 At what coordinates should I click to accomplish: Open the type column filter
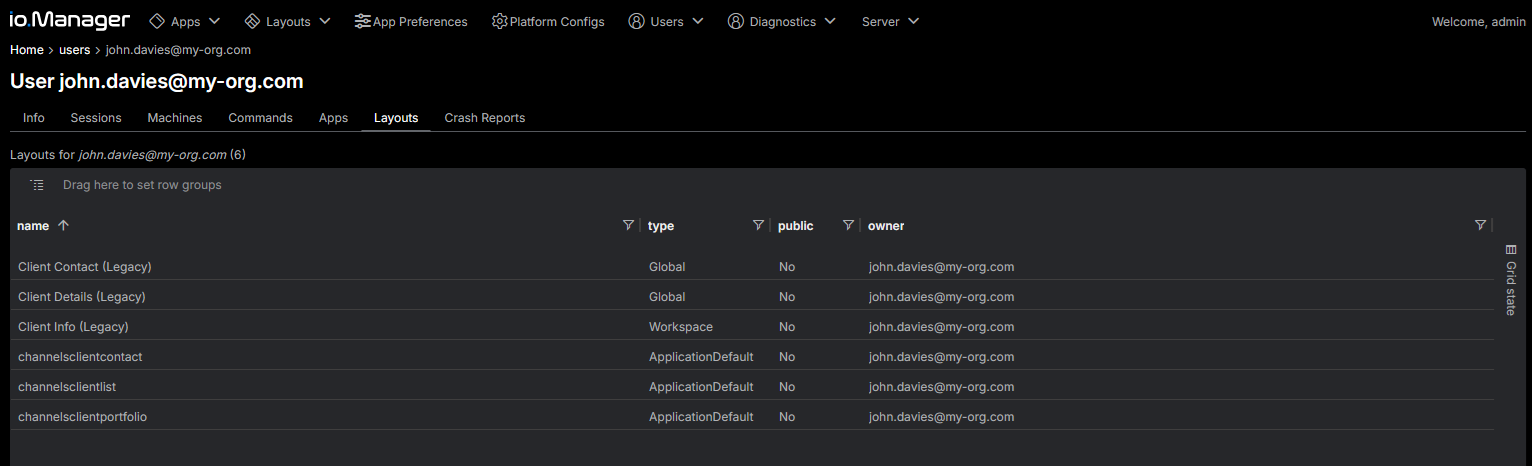click(758, 226)
